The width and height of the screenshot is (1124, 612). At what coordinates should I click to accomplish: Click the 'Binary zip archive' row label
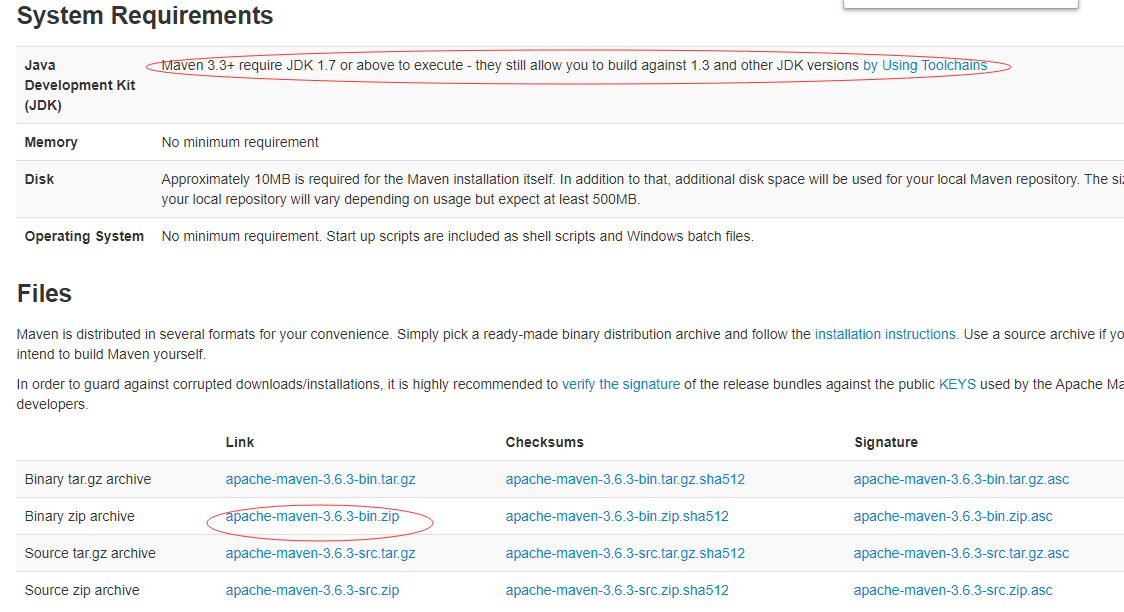(80, 517)
